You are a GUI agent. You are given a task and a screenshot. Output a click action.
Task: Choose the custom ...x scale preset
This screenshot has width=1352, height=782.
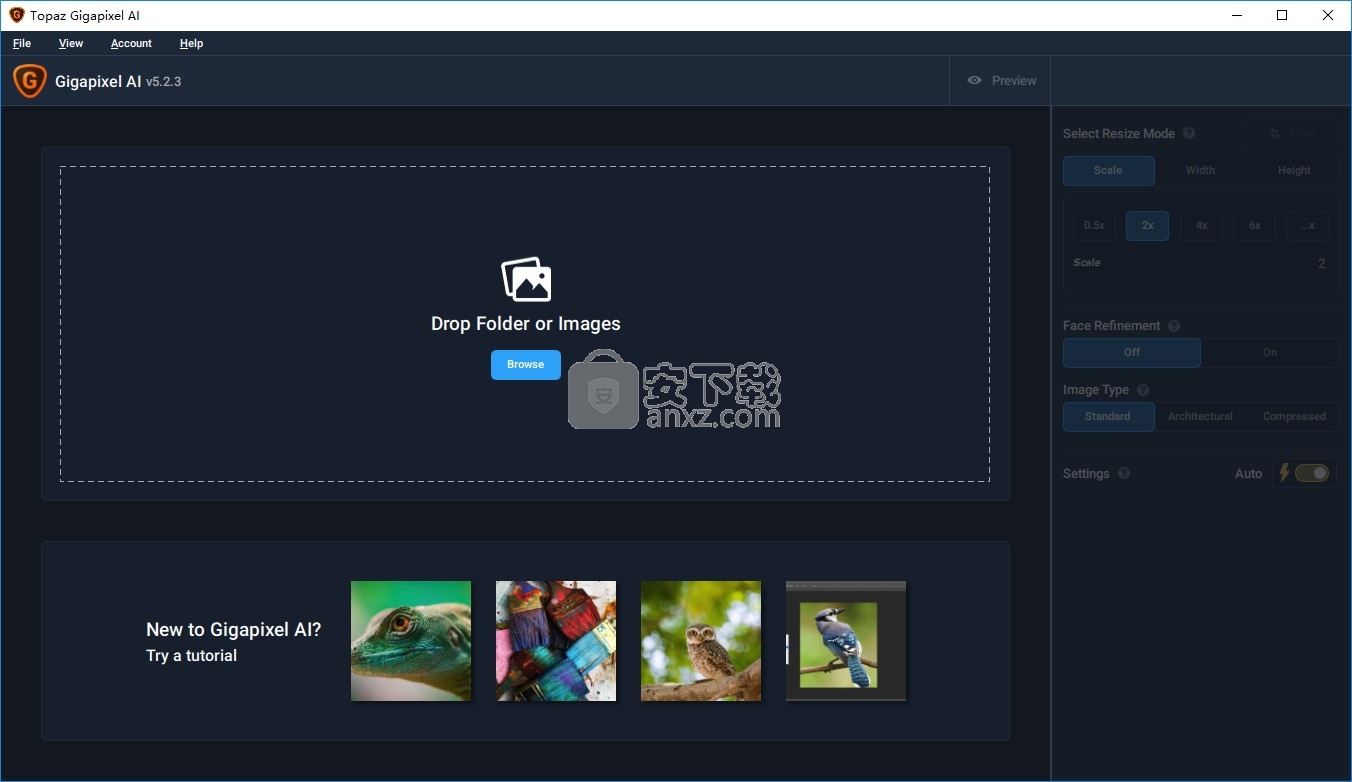pyautogui.click(x=1307, y=225)
